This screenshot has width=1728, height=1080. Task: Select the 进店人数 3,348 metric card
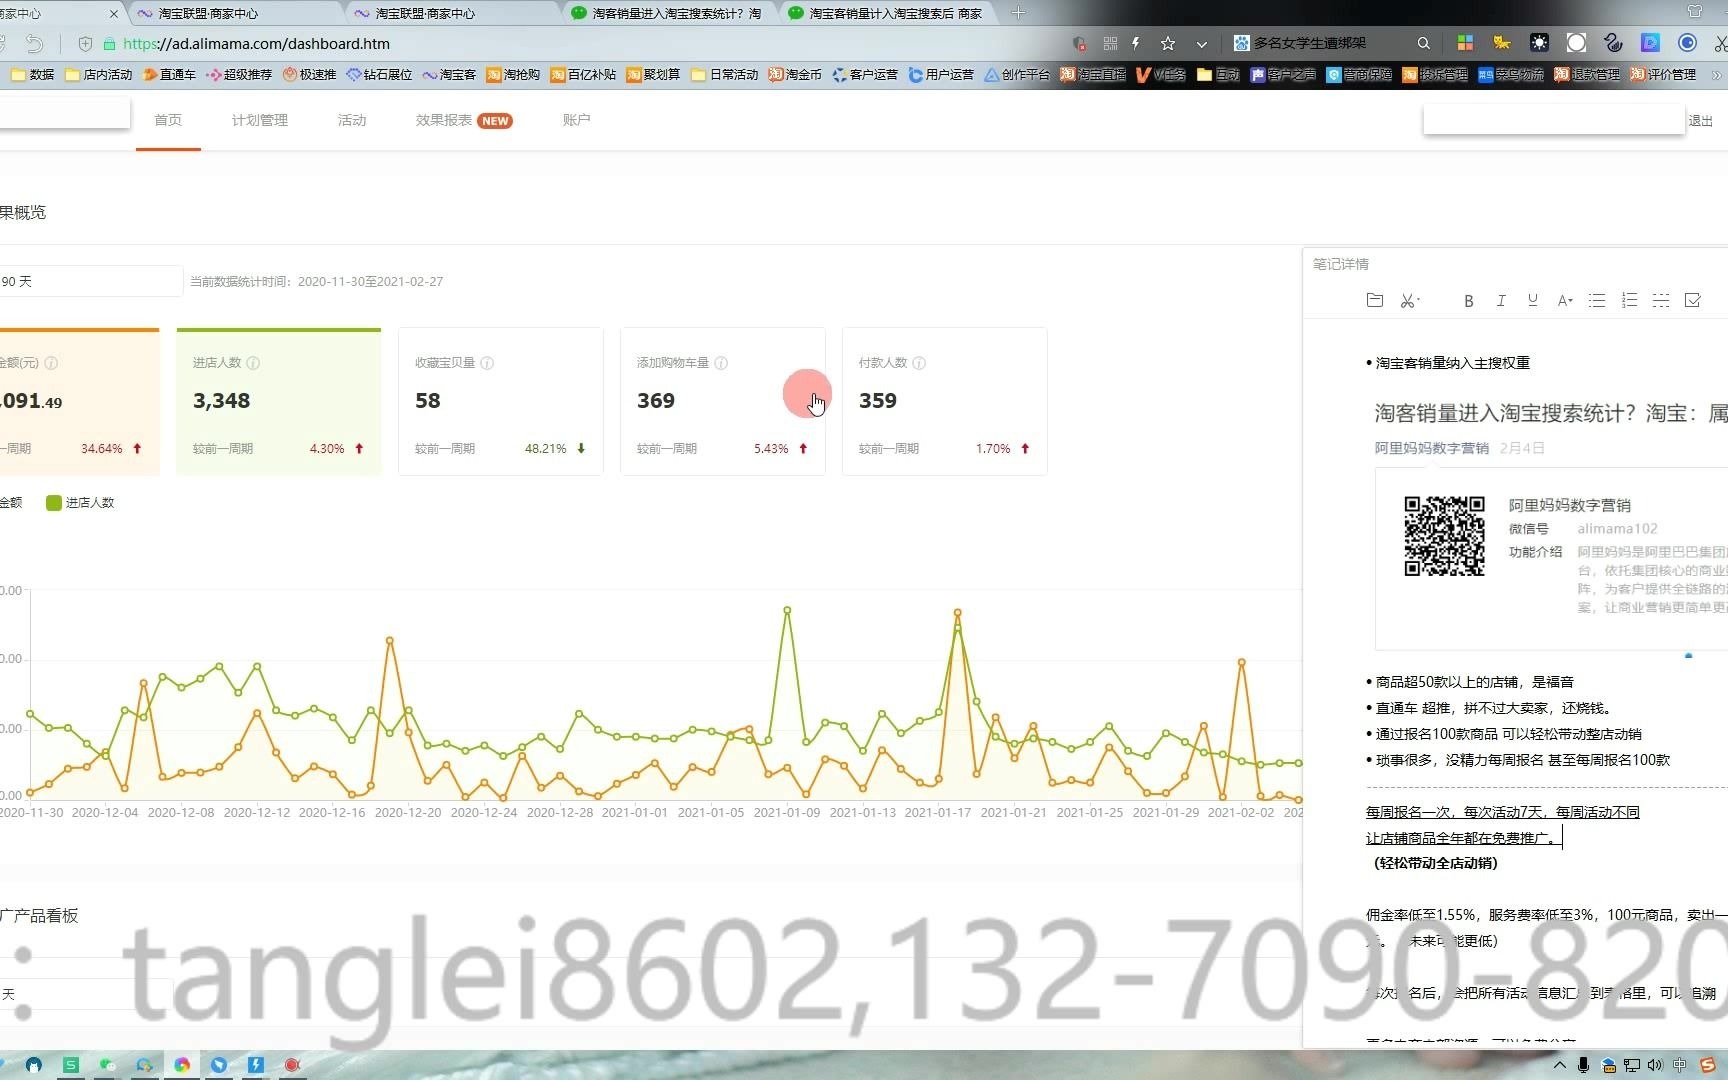279,402
